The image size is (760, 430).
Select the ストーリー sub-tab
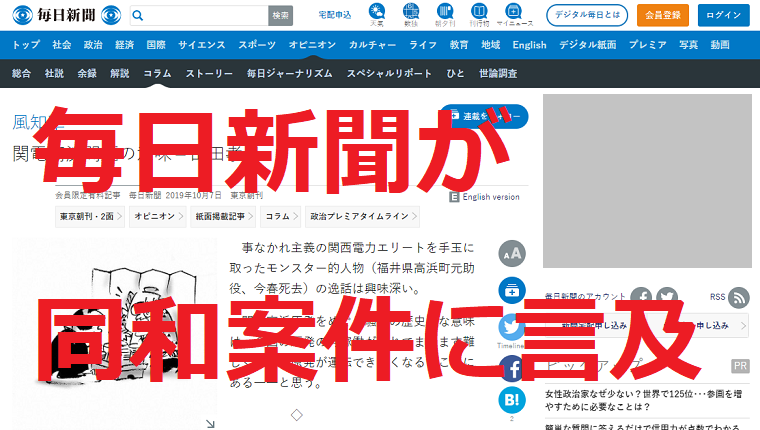tap(209, 74)
